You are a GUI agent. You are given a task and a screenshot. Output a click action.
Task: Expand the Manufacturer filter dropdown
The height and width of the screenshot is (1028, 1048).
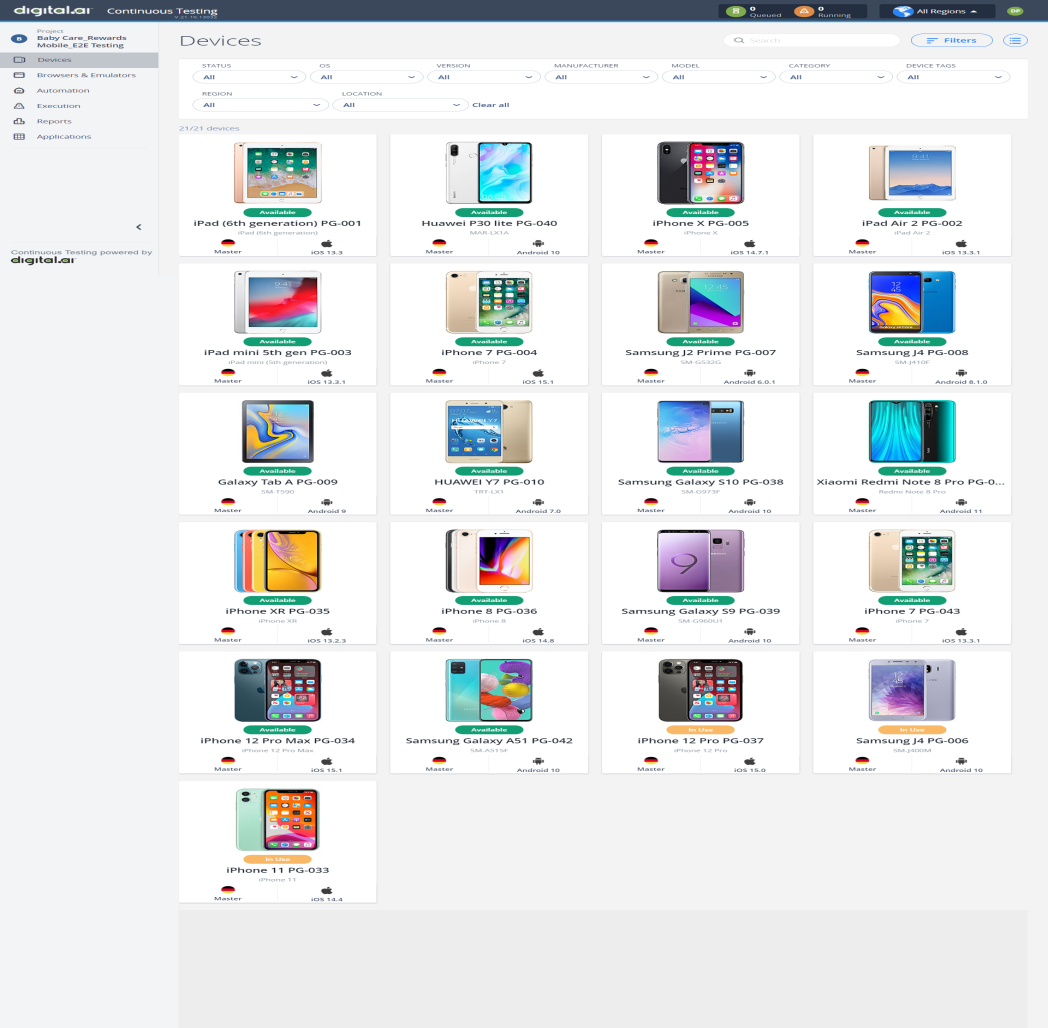coord(602,78)
